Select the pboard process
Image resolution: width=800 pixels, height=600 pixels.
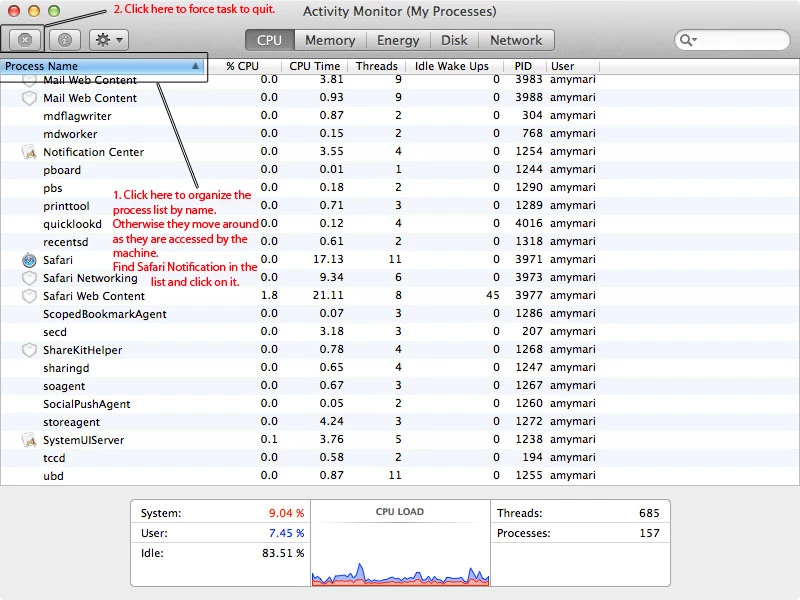coord(400,169)
